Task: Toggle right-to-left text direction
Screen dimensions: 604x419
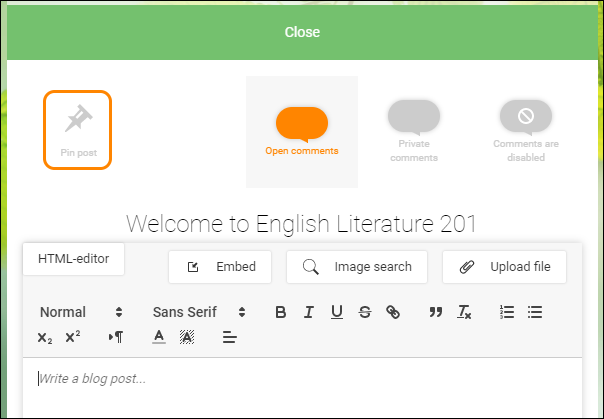Action: tap(116, 338)
